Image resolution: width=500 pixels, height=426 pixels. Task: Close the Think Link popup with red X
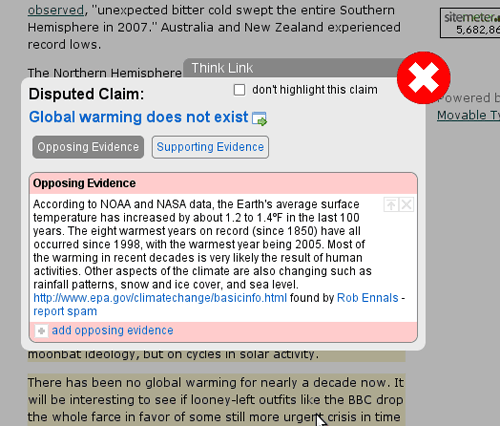pyautogui.click(x=424, y=77)
